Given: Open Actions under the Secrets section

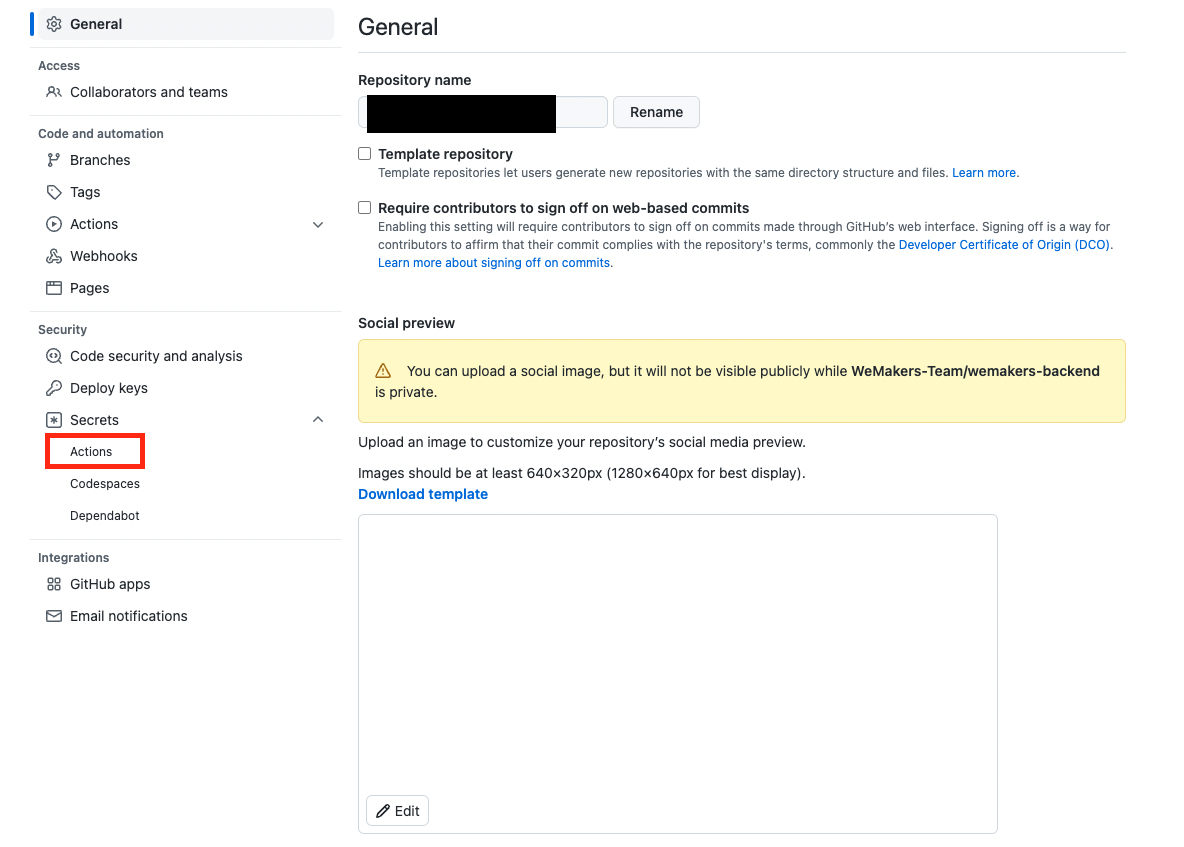Looking at the screenshot, I should [x=94, y=451].
